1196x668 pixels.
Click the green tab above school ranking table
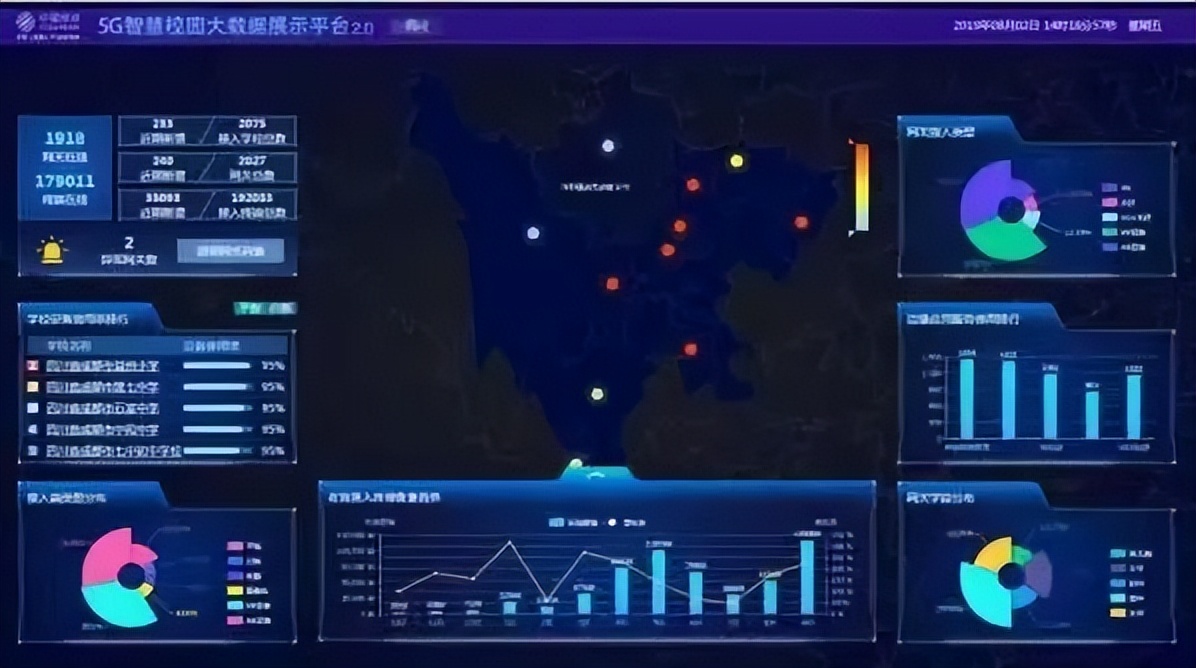pyautogui.click(x=265, y=308)
